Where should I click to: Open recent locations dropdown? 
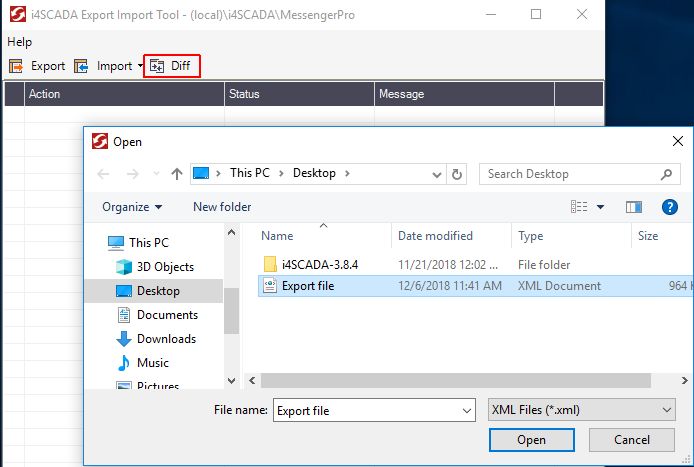156,174
